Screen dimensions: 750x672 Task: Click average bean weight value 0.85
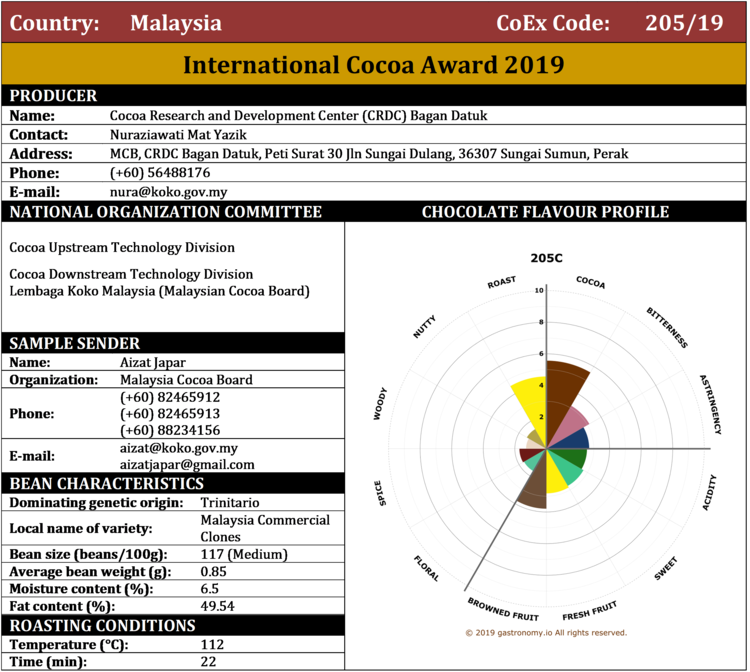[x=213, y=572]
